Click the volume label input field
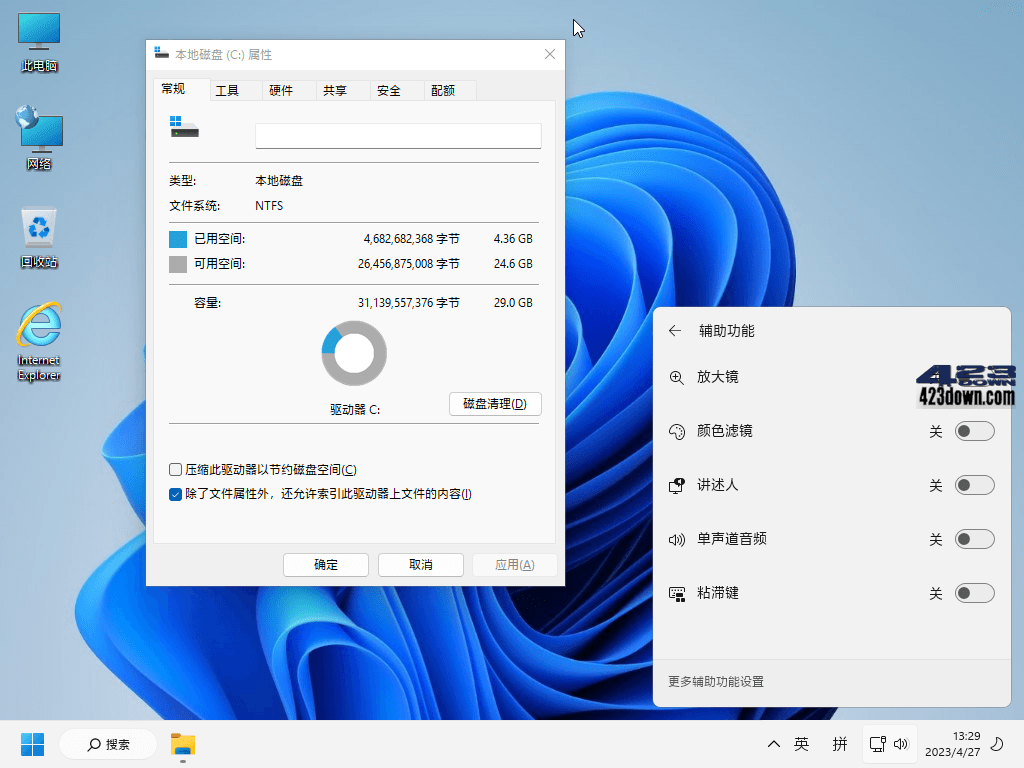1024x768 pixels. [397, 135]
